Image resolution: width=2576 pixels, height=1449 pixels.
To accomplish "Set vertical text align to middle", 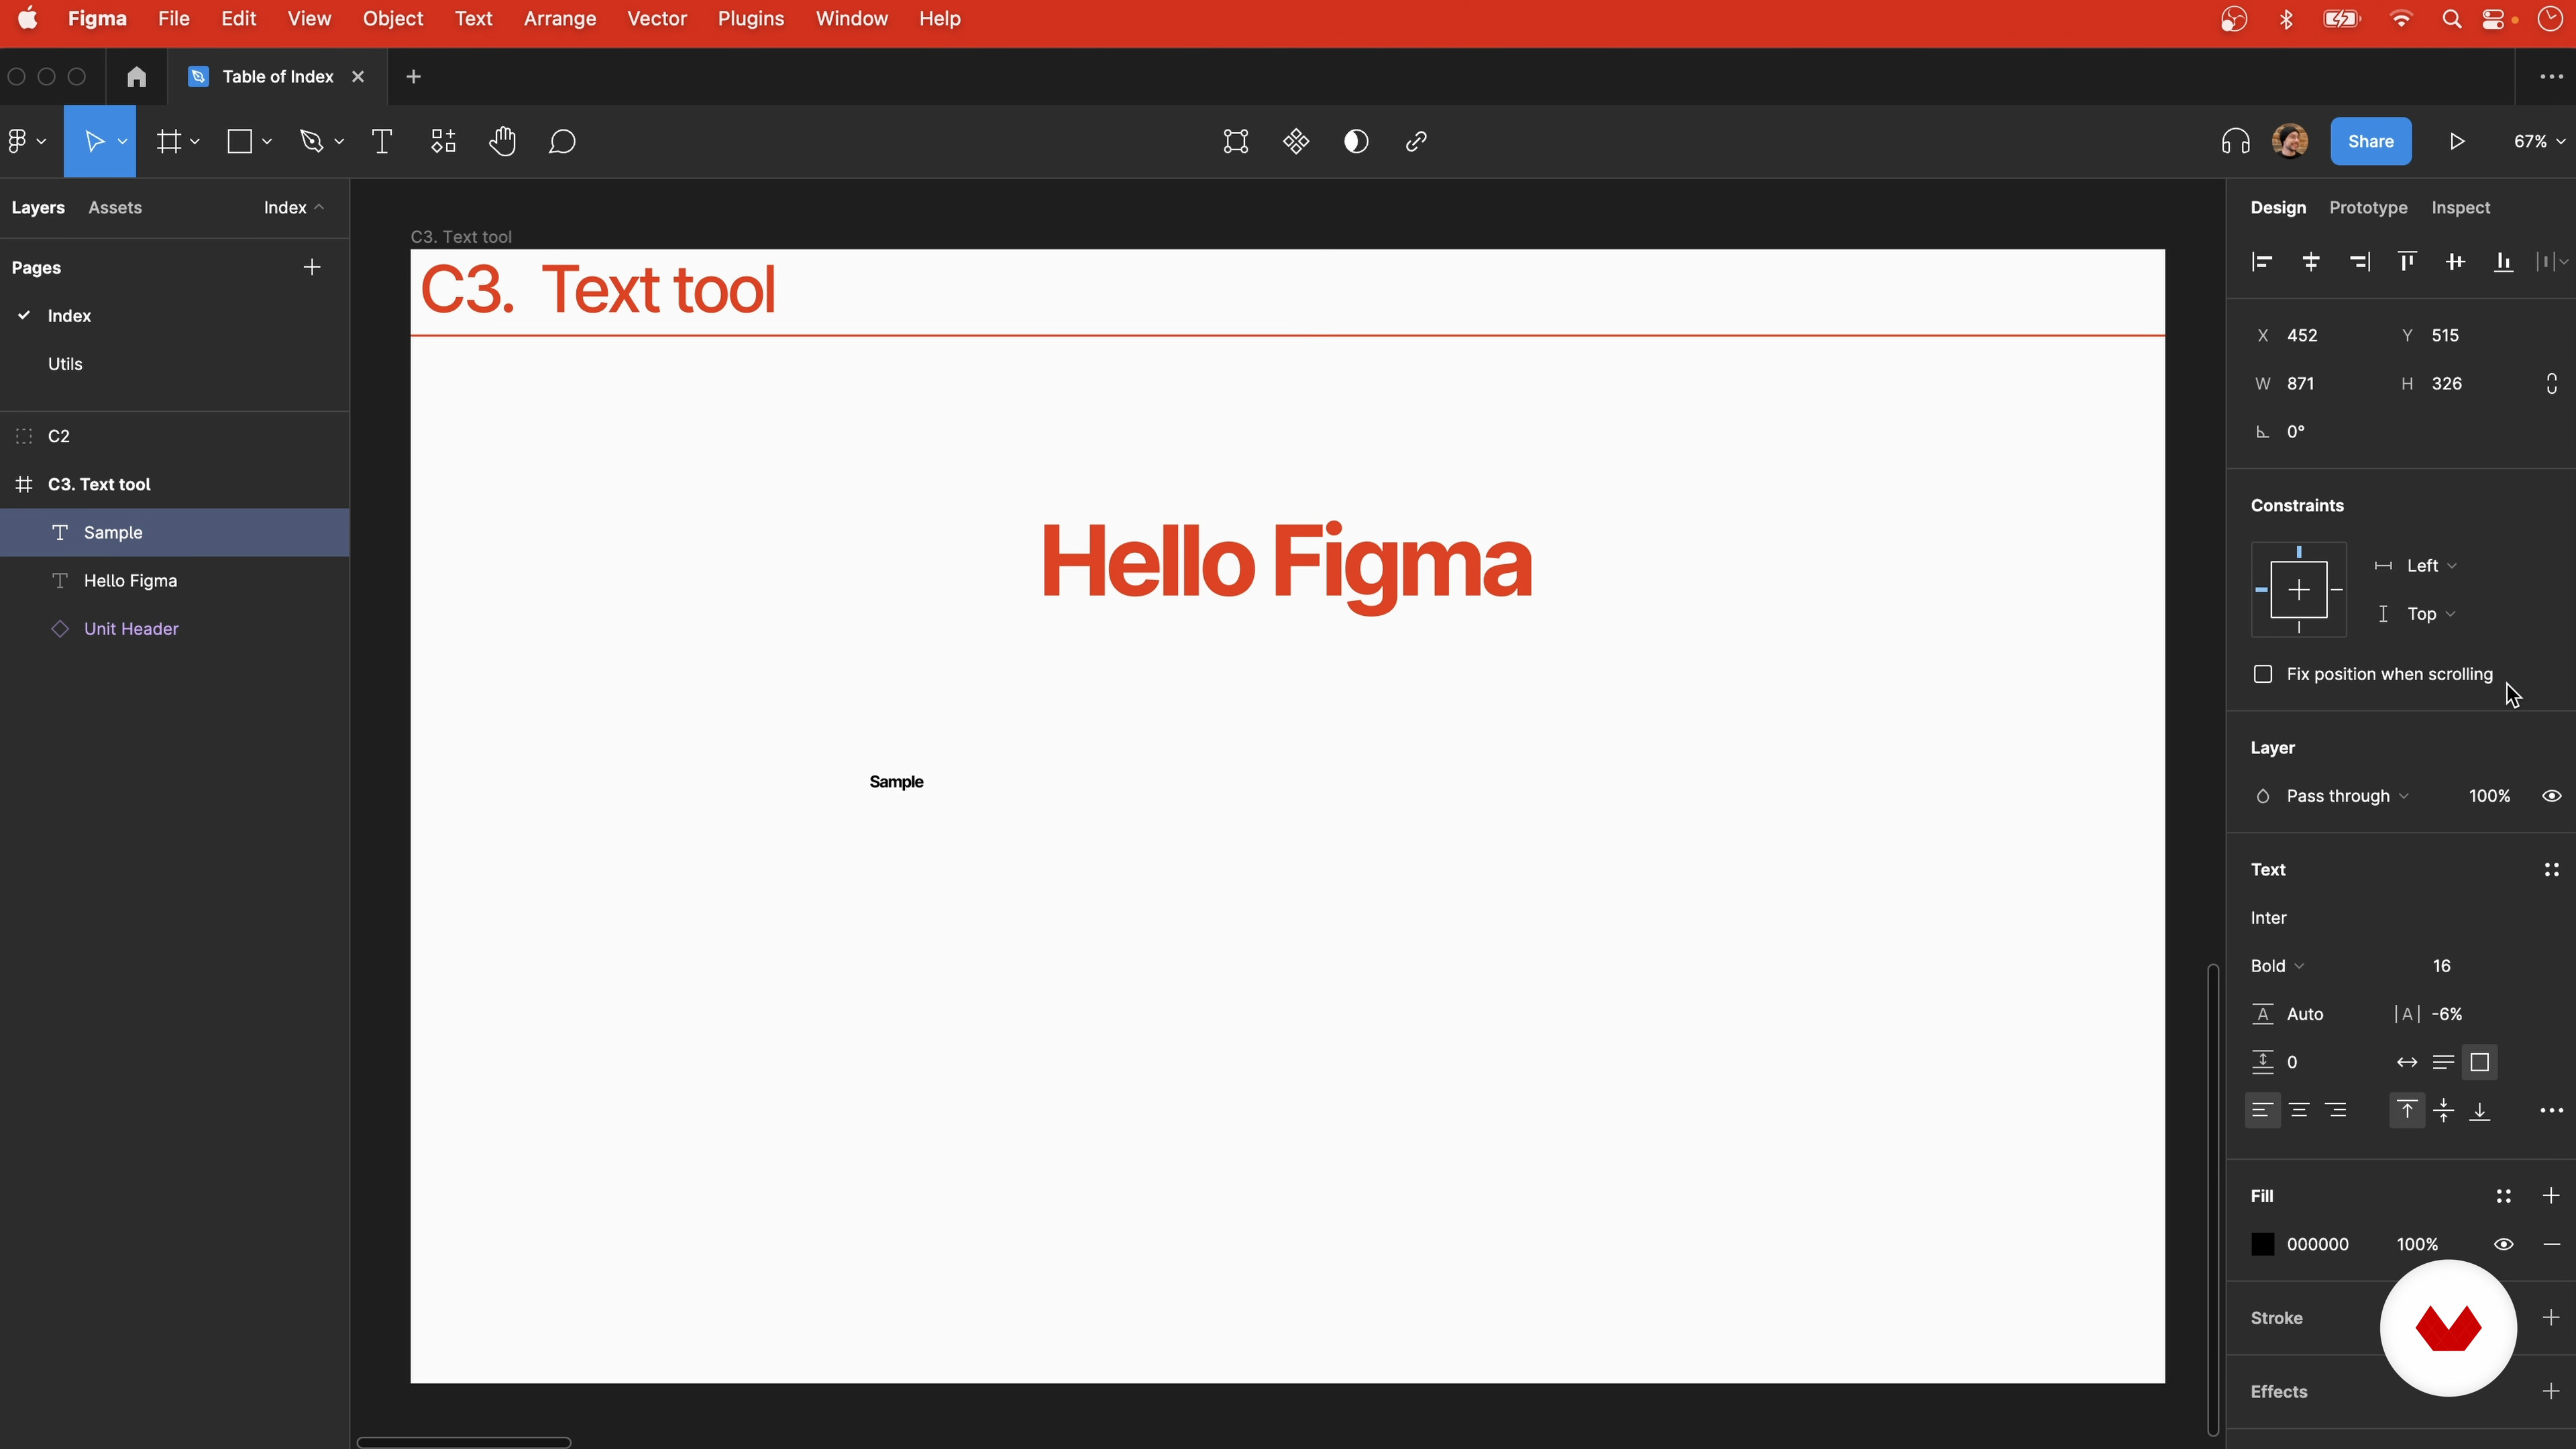I will (x=2444, y=1111).
